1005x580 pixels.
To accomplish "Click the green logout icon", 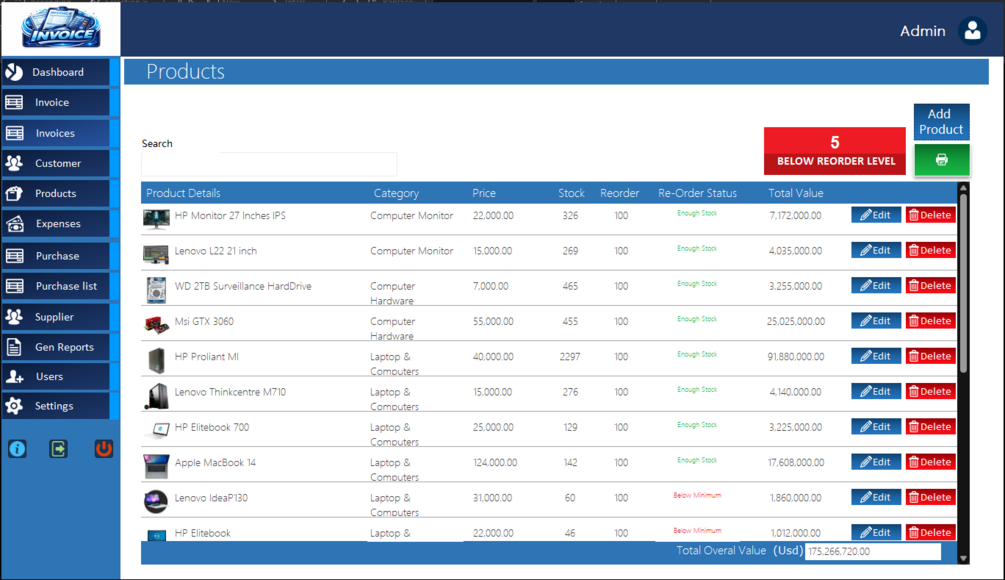I will (58, 449).
